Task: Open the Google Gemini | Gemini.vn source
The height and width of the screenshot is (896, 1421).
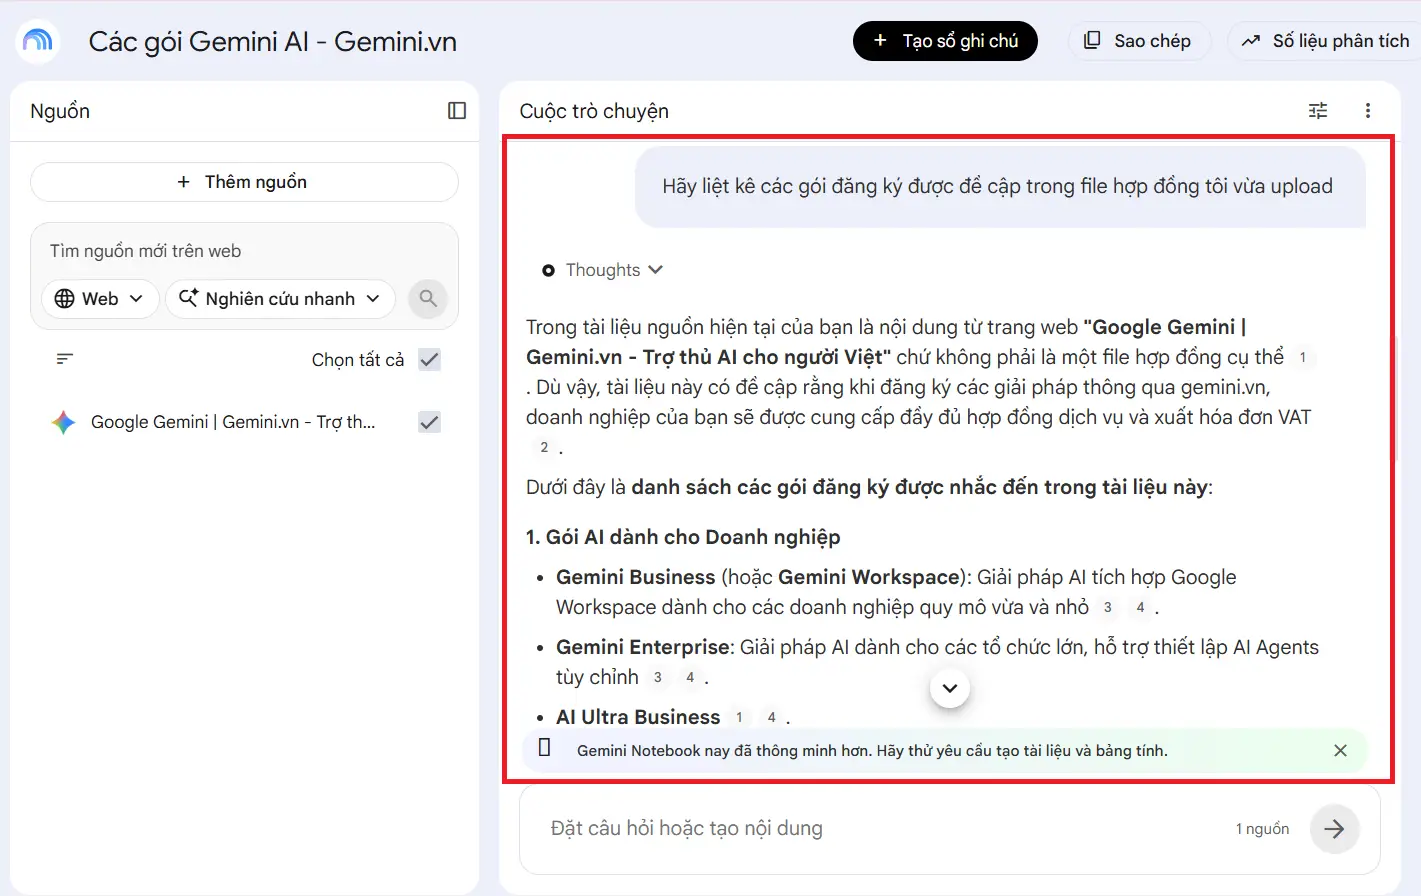Action: 233,422
